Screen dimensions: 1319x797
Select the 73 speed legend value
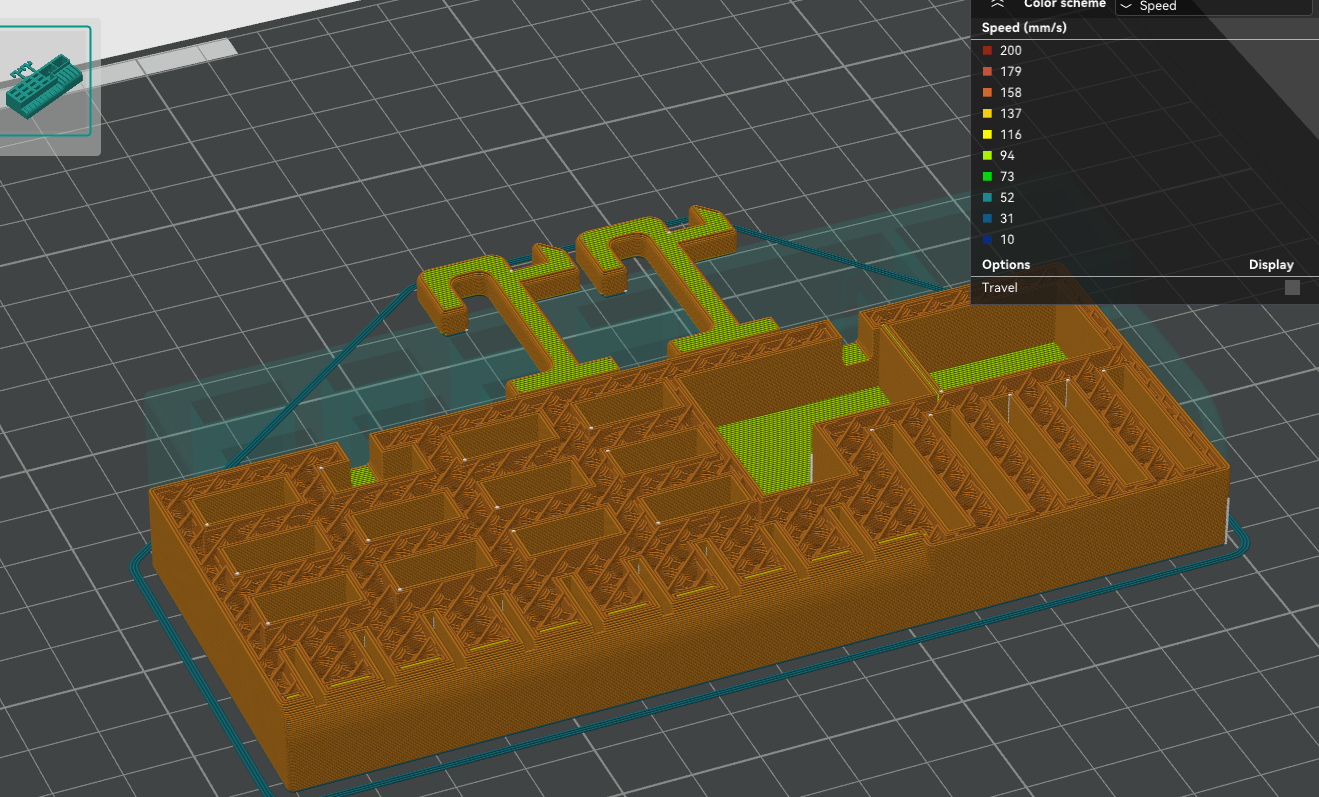click(1008, 176)
